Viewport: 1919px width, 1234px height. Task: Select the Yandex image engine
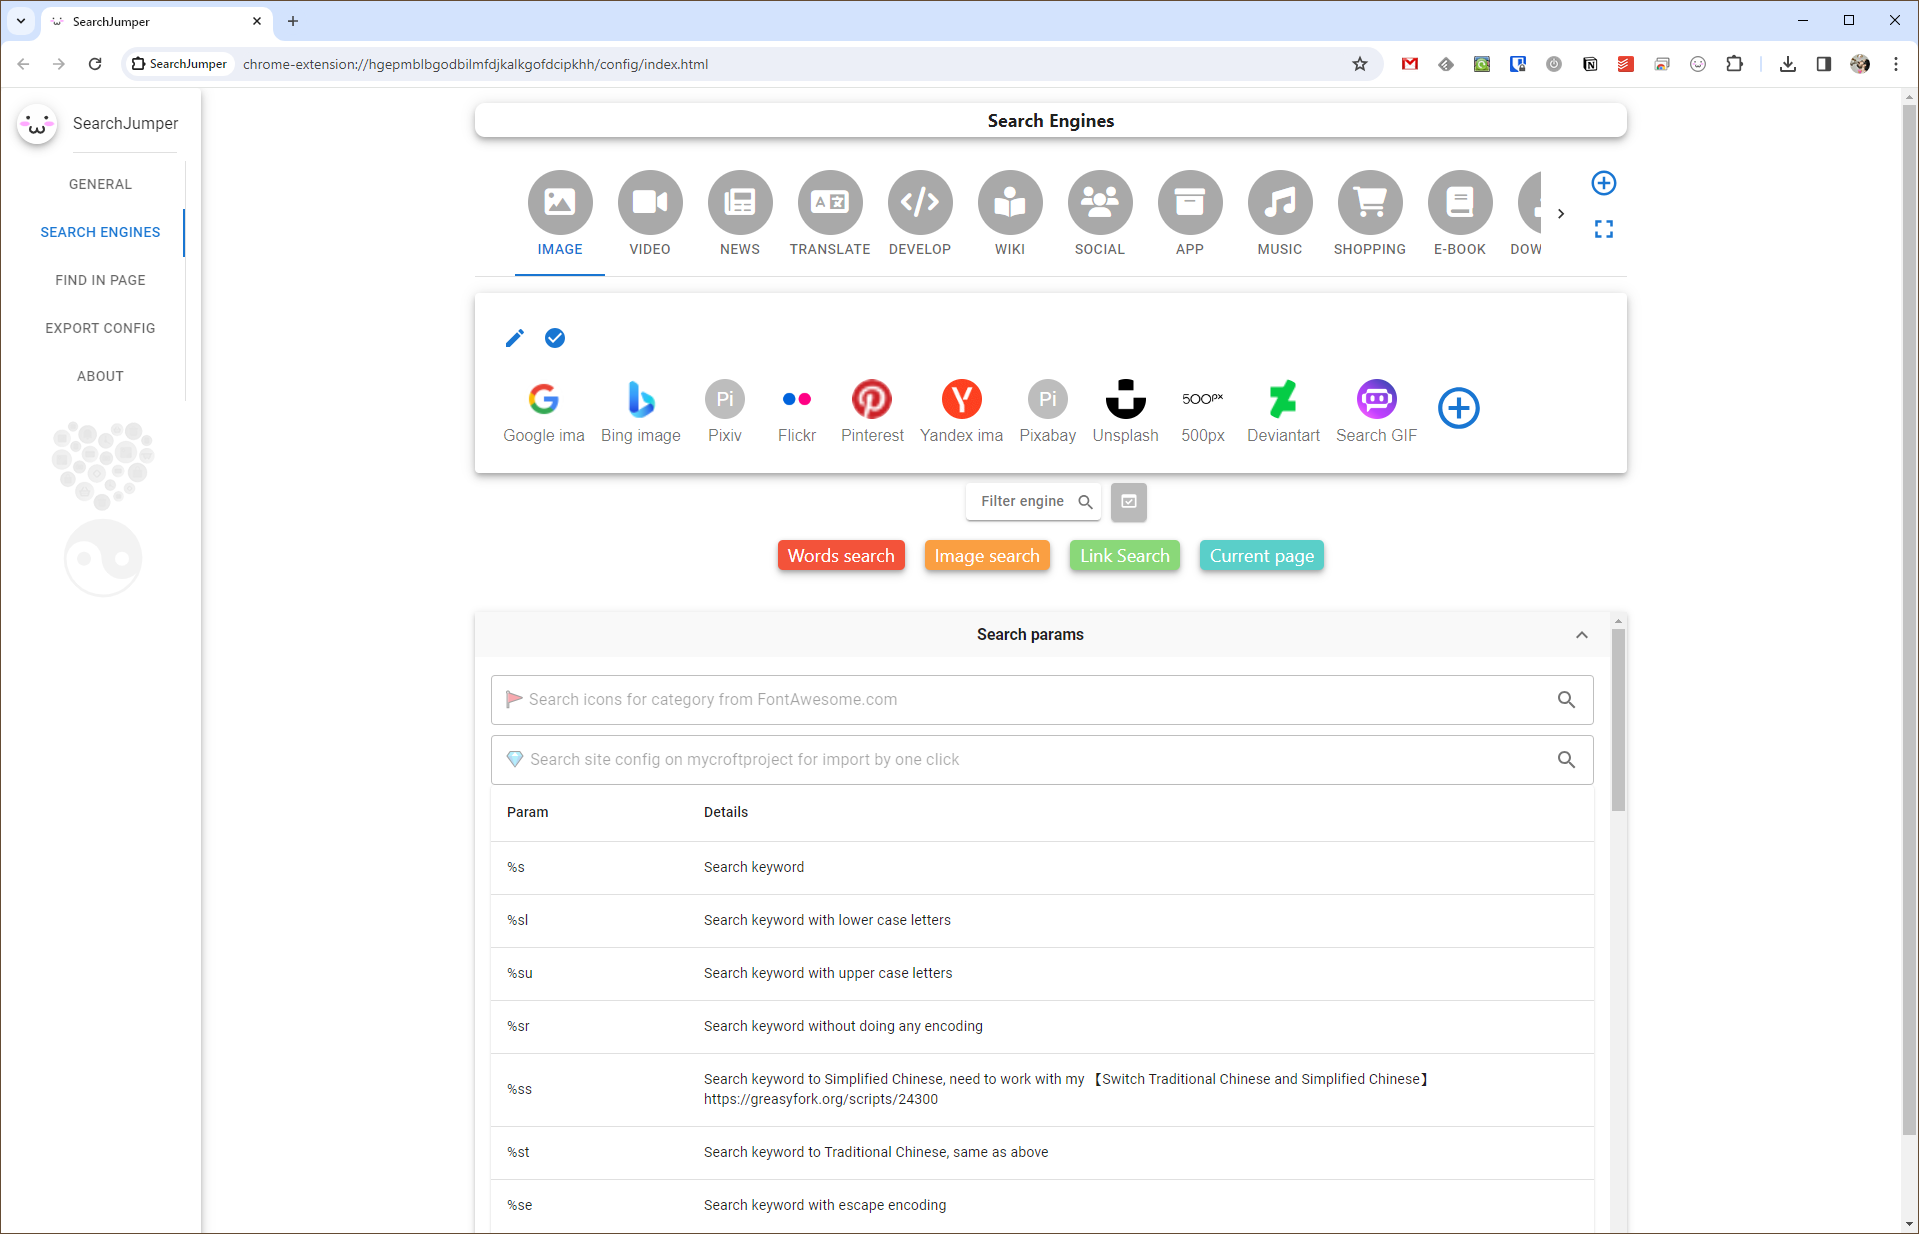[x=962, y=411]
